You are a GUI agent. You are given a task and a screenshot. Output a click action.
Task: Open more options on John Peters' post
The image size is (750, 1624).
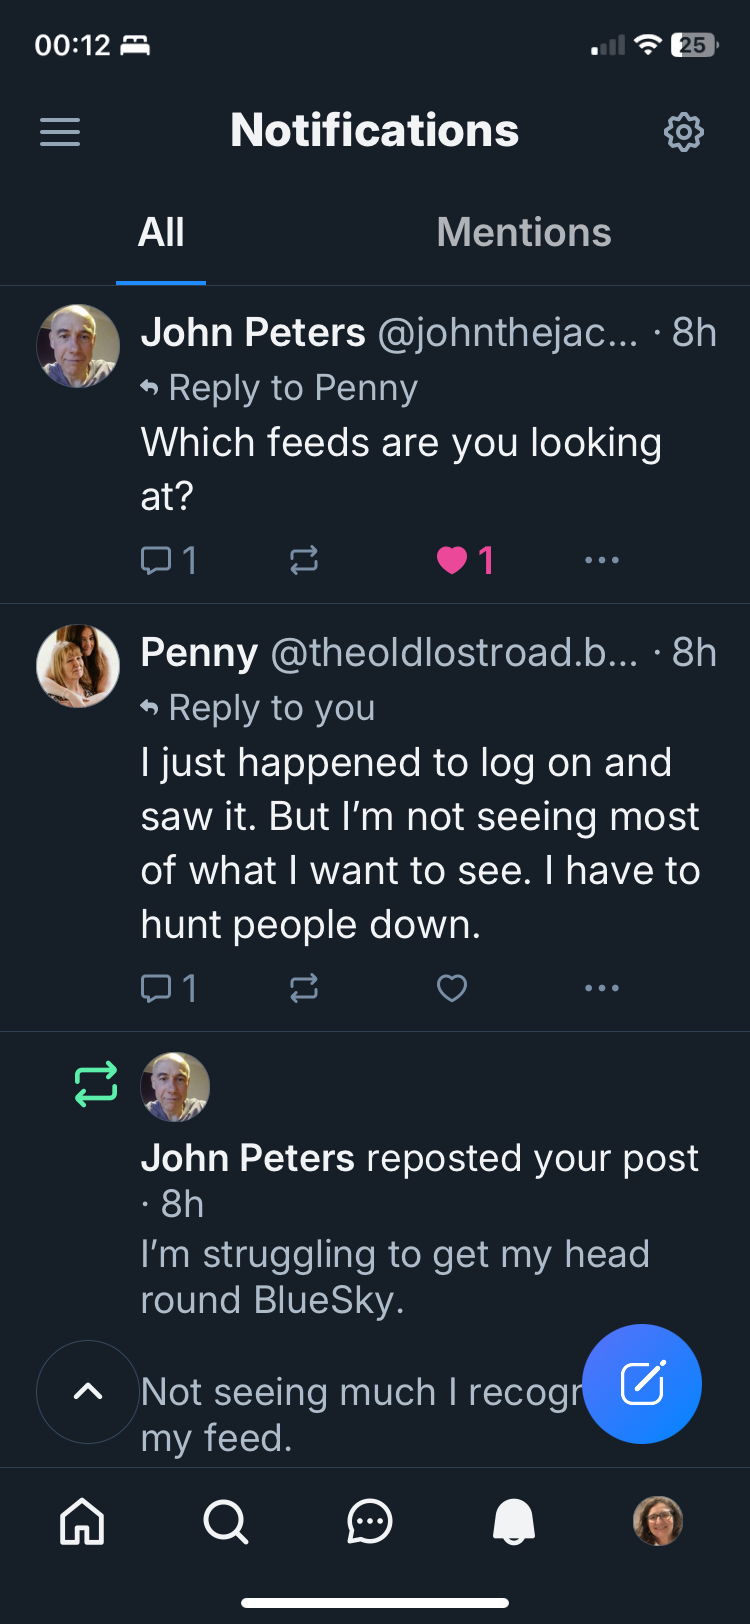(601, 560)
